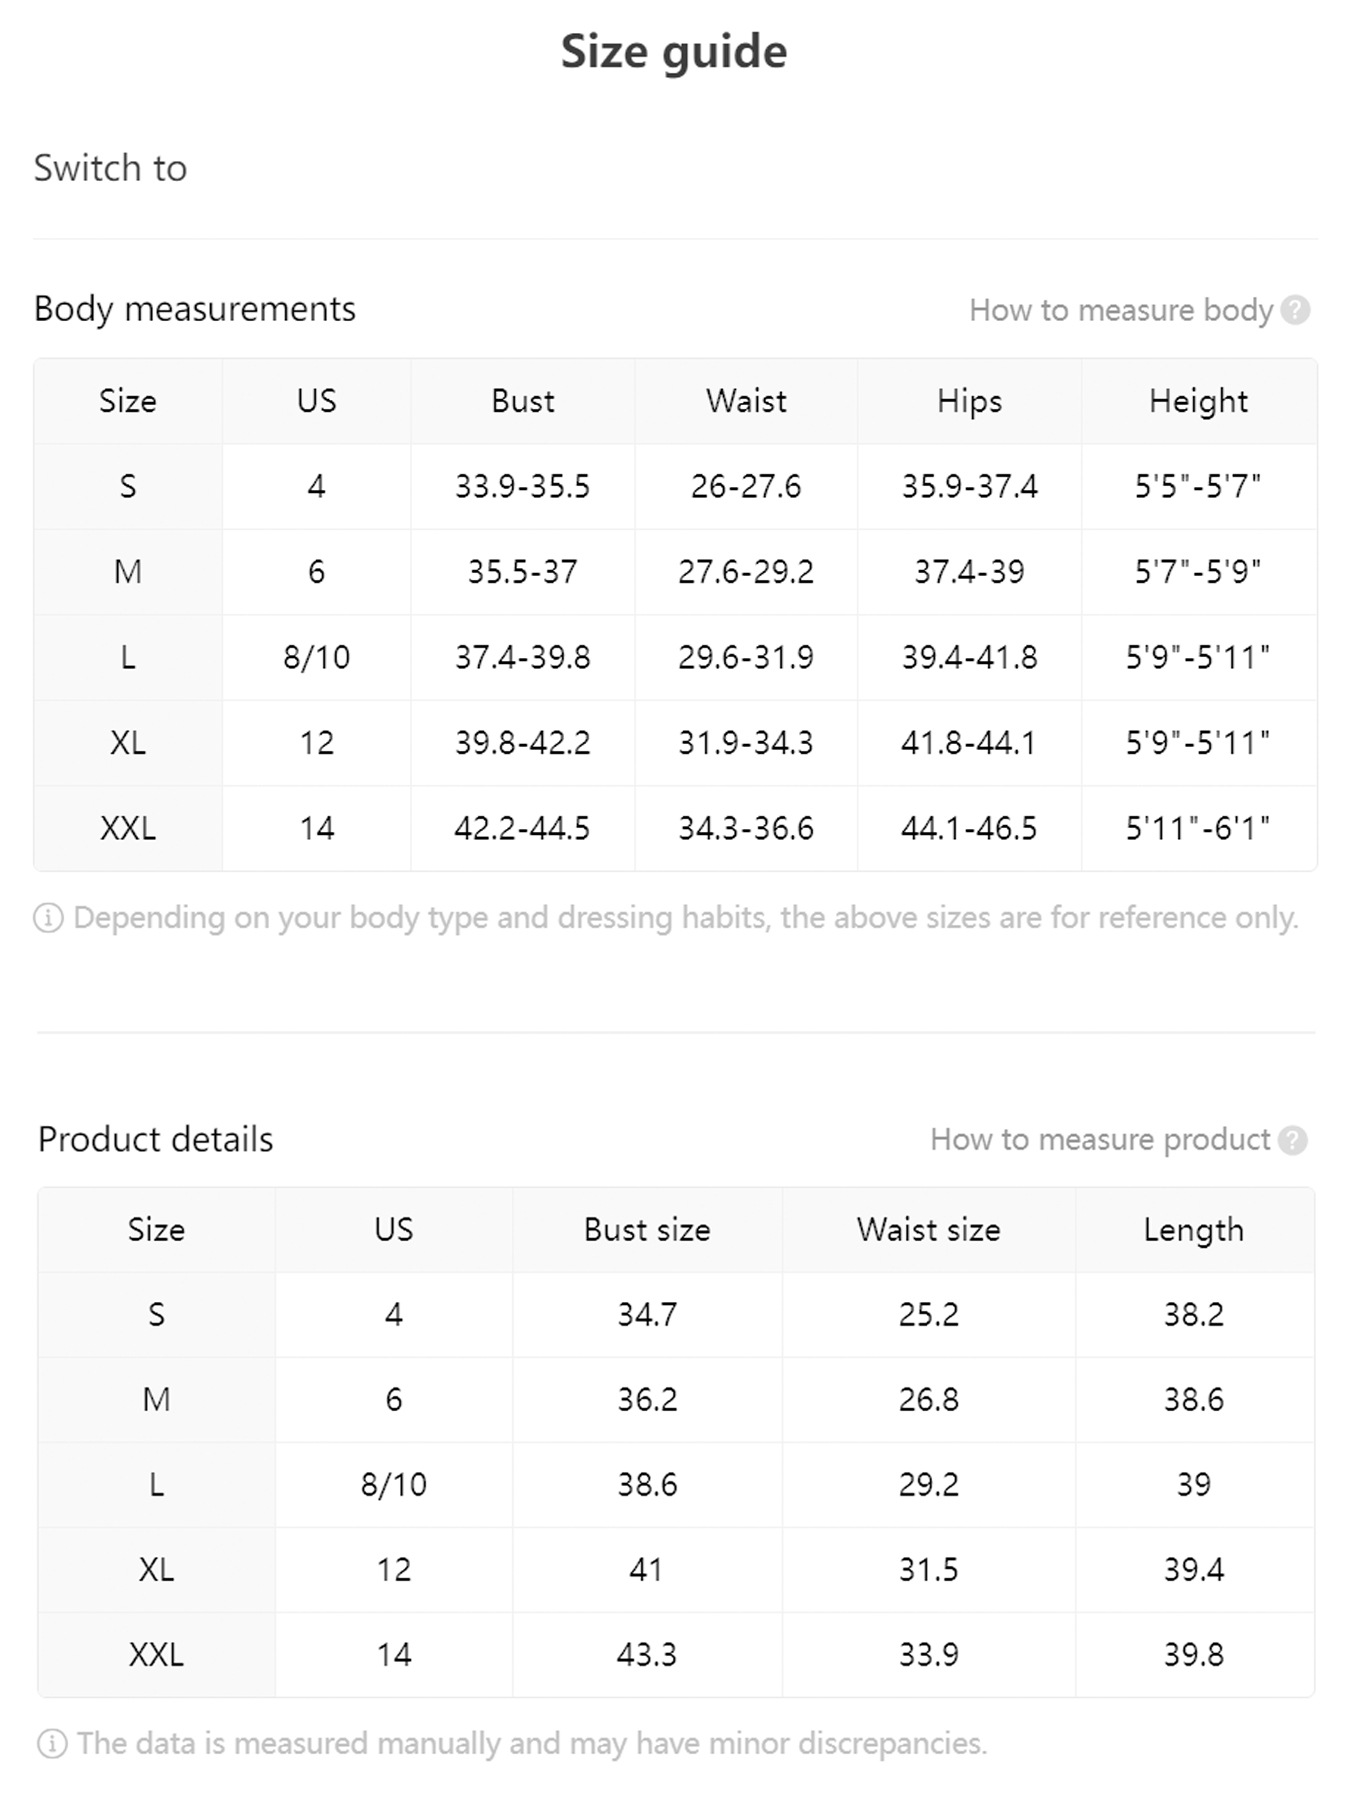
Task: Click the product bust size value 43.3
Action: pyautogui.click(x=647, y=1655)
